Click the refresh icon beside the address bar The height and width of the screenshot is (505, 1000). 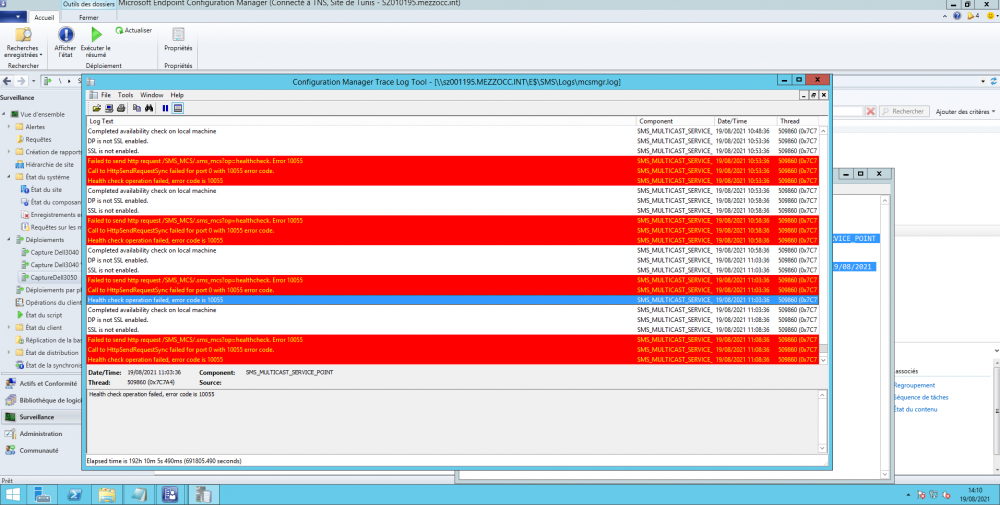pyautogui.click(x=993, y=82)
